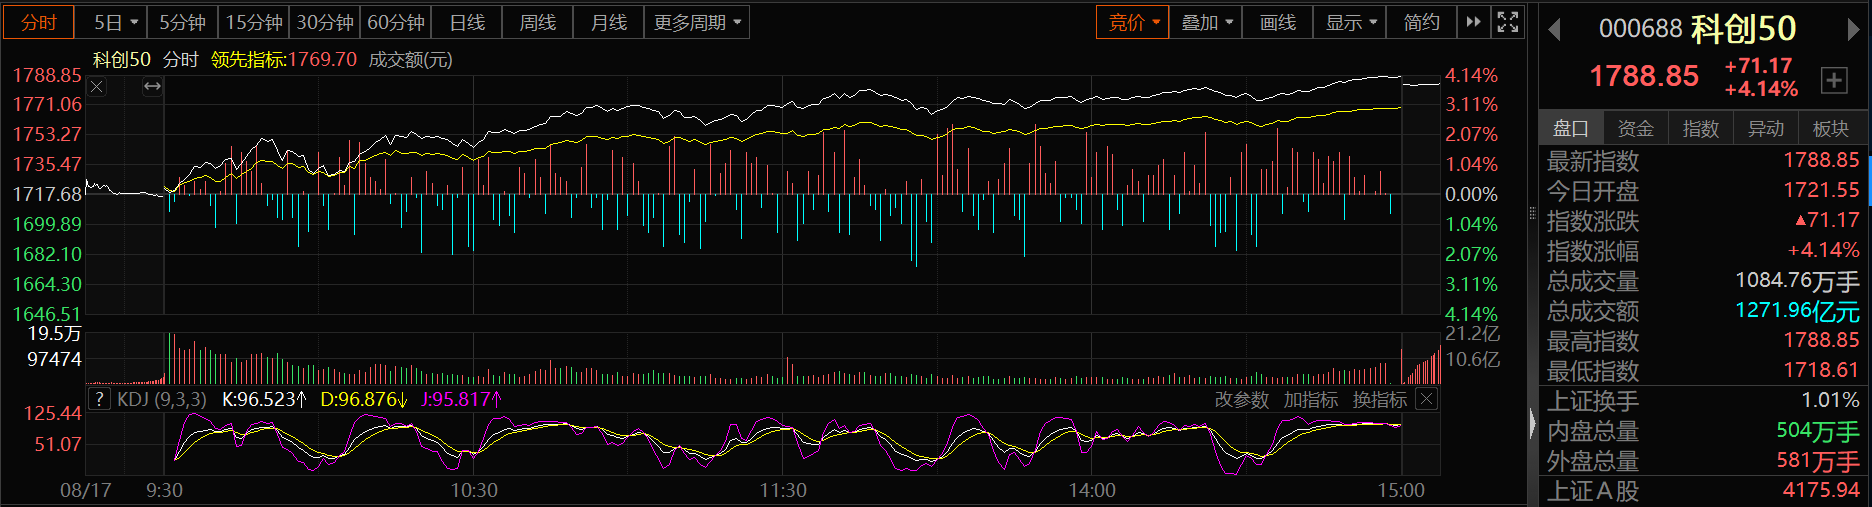The height and width of the screenshot is (507, 1872).
Task: Click 指数涨幅 value +4.14%
Action: pos(1823,250)
